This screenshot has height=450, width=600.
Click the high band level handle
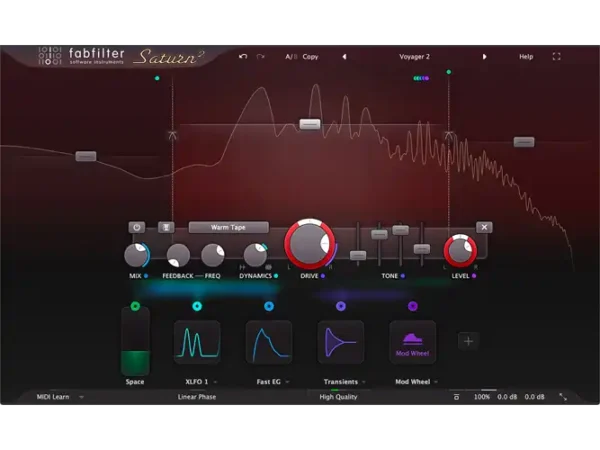524,142
